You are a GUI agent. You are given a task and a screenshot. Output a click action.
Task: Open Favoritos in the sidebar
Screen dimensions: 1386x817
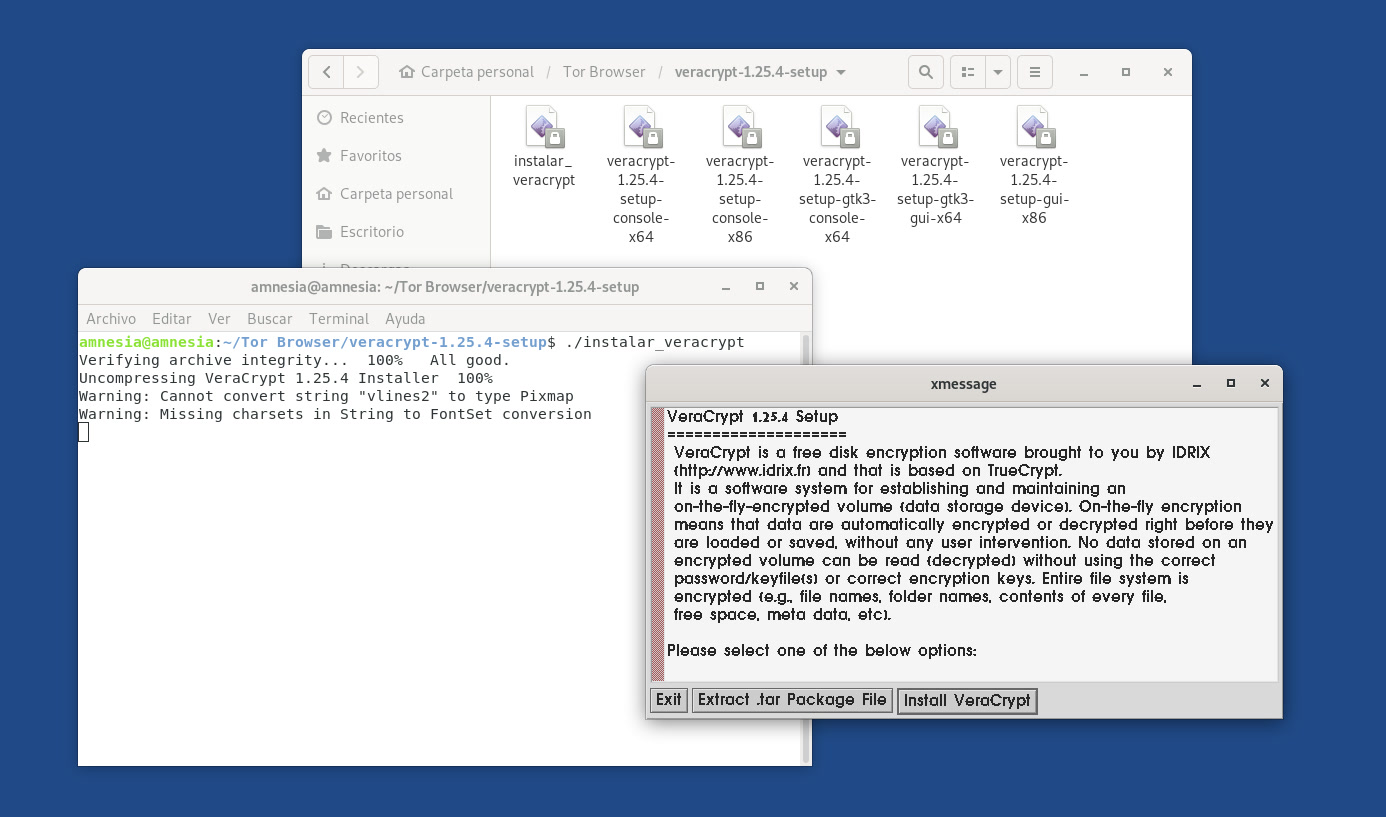370,156
